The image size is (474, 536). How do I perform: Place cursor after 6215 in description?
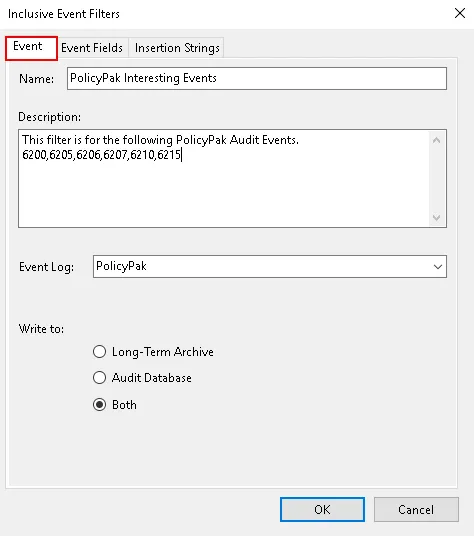tap(181, 155)
